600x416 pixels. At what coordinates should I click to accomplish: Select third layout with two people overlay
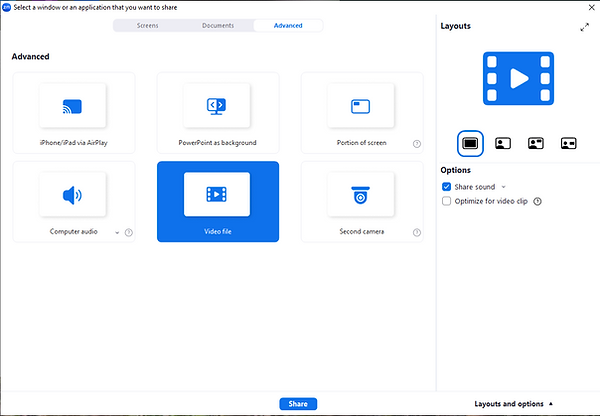point(536,144)
